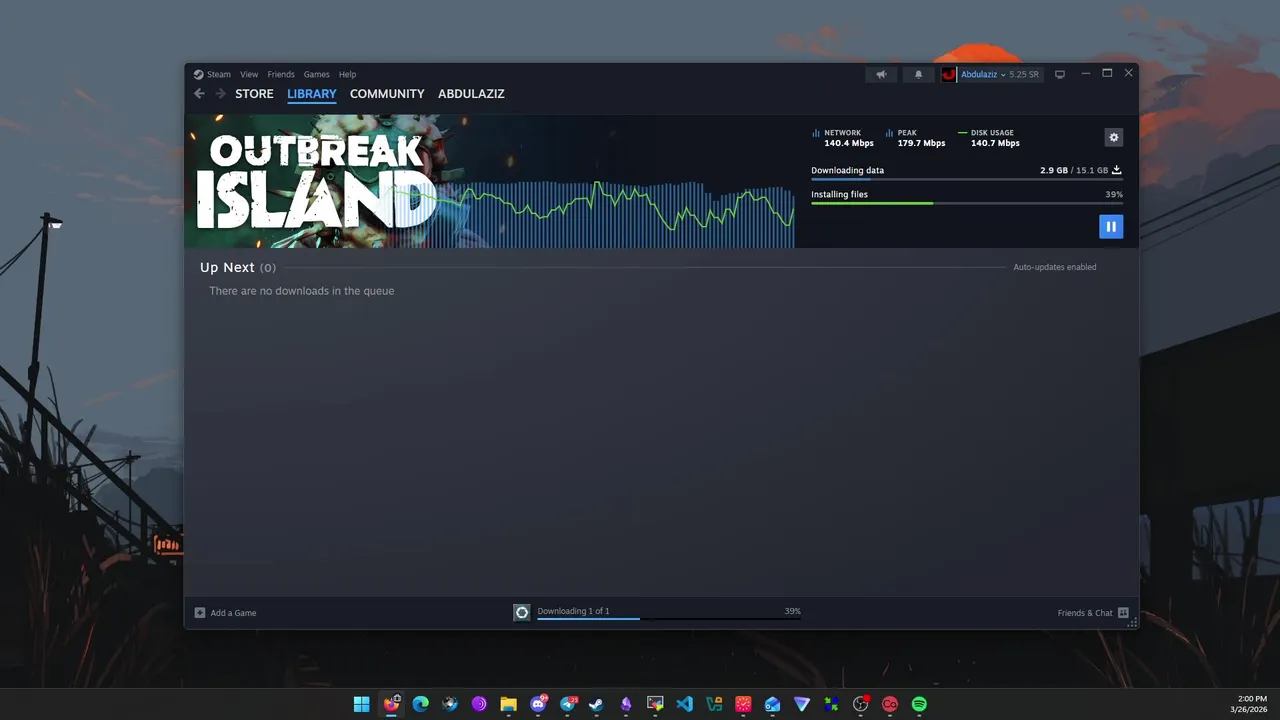Click the DISK USAGE 140.7 Mbps stat
Viewport: 1280px width, 720px height.
coord(989,138)
